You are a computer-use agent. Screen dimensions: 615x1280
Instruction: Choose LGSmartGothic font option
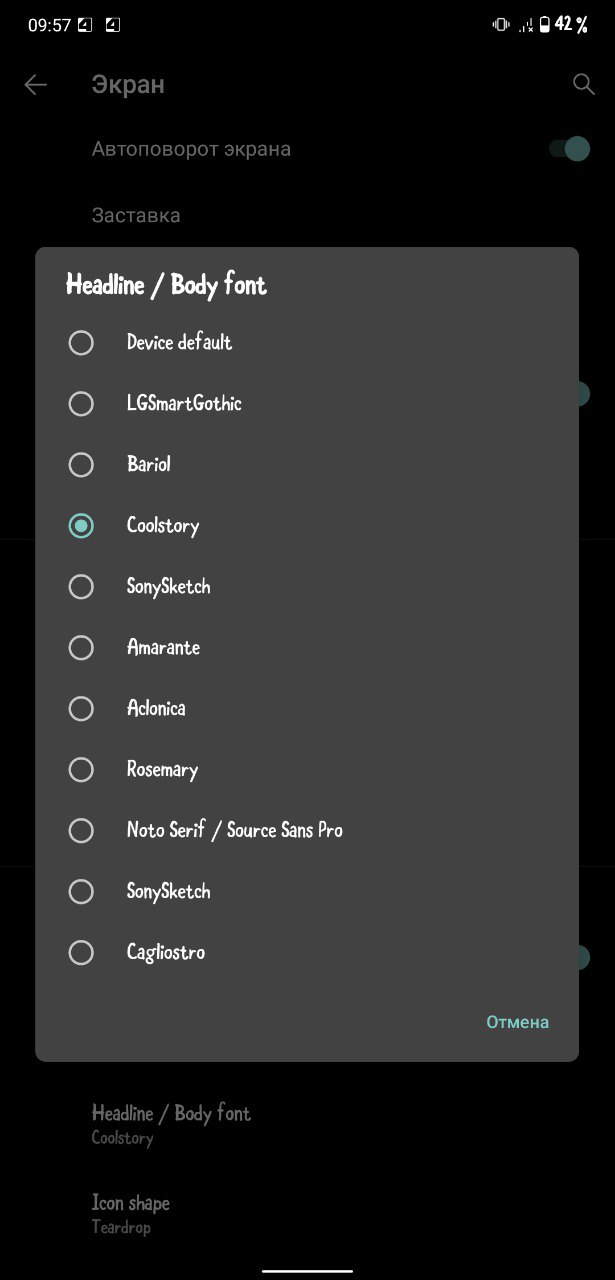pos(307,404)
